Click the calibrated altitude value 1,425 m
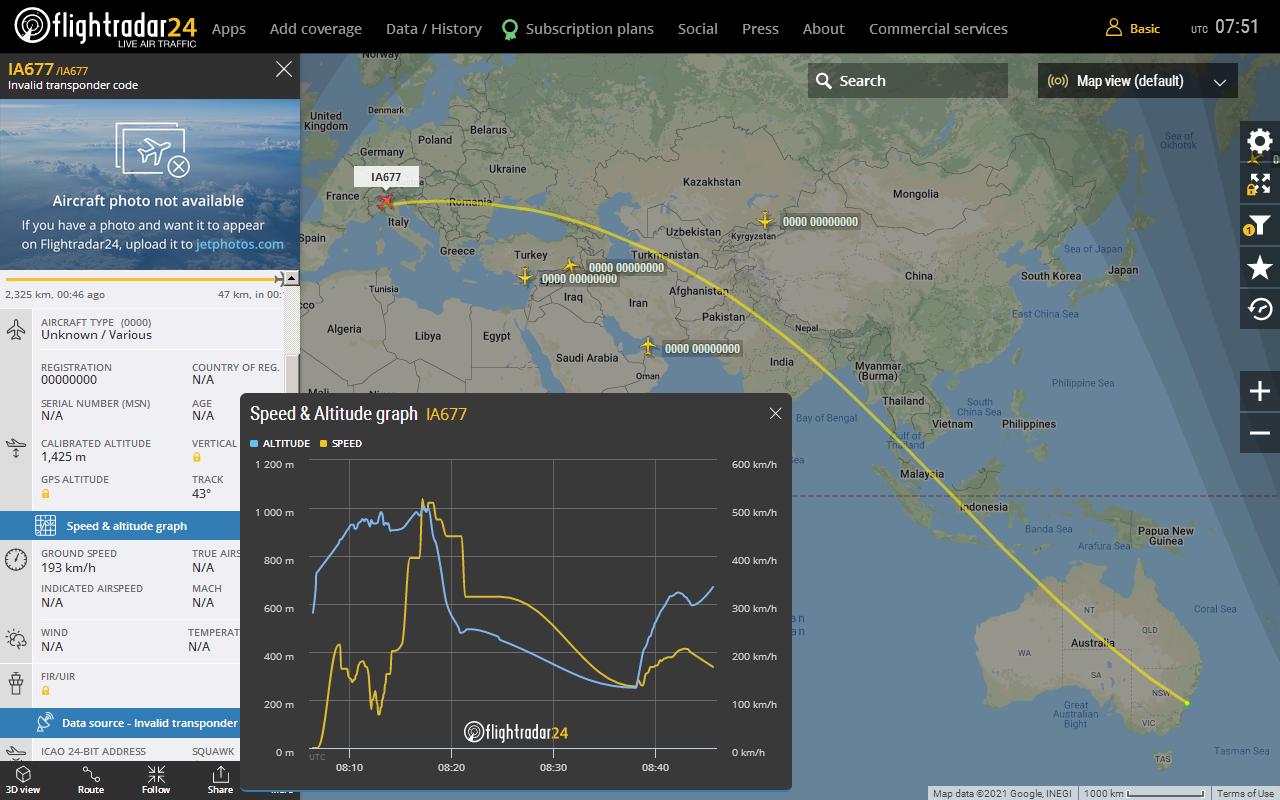1280x800 pixels. click(x=64, y=457)
